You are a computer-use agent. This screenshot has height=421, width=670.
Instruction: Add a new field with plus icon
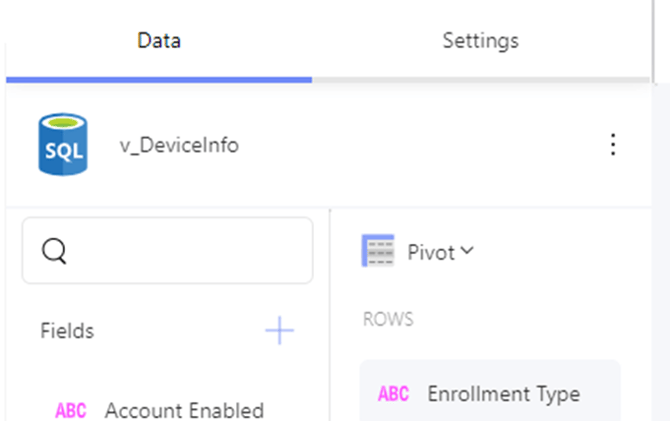(x=279, y=330)
